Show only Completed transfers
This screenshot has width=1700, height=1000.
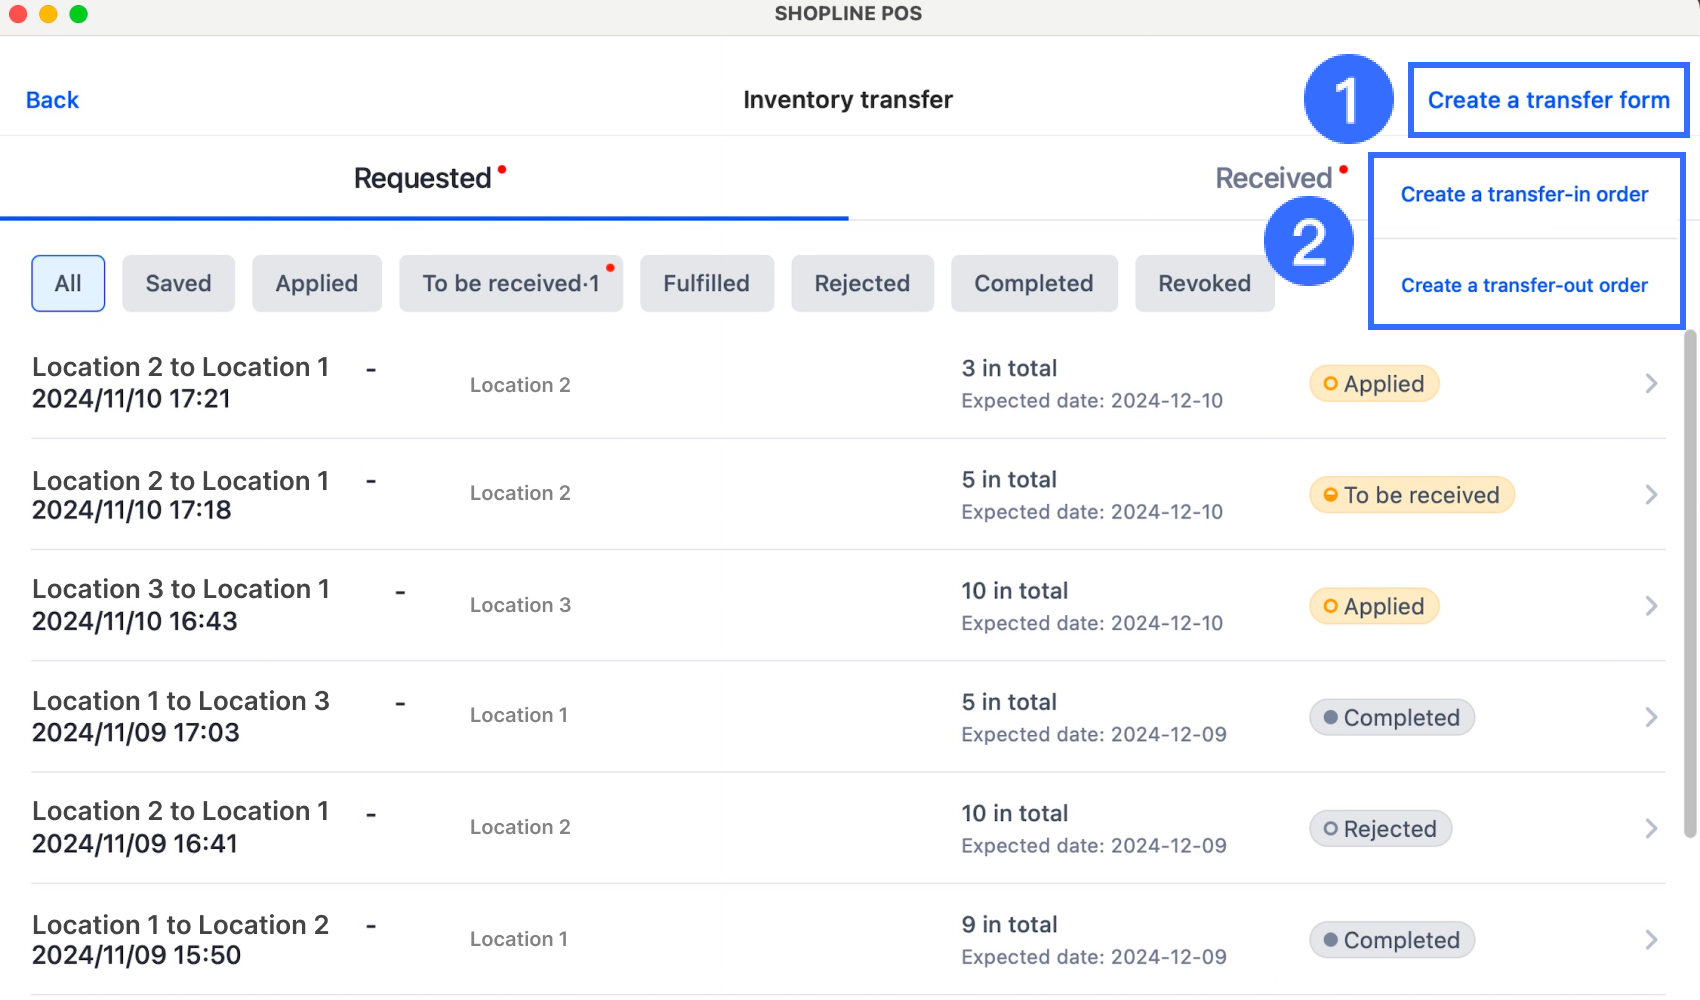point(1033,284)
